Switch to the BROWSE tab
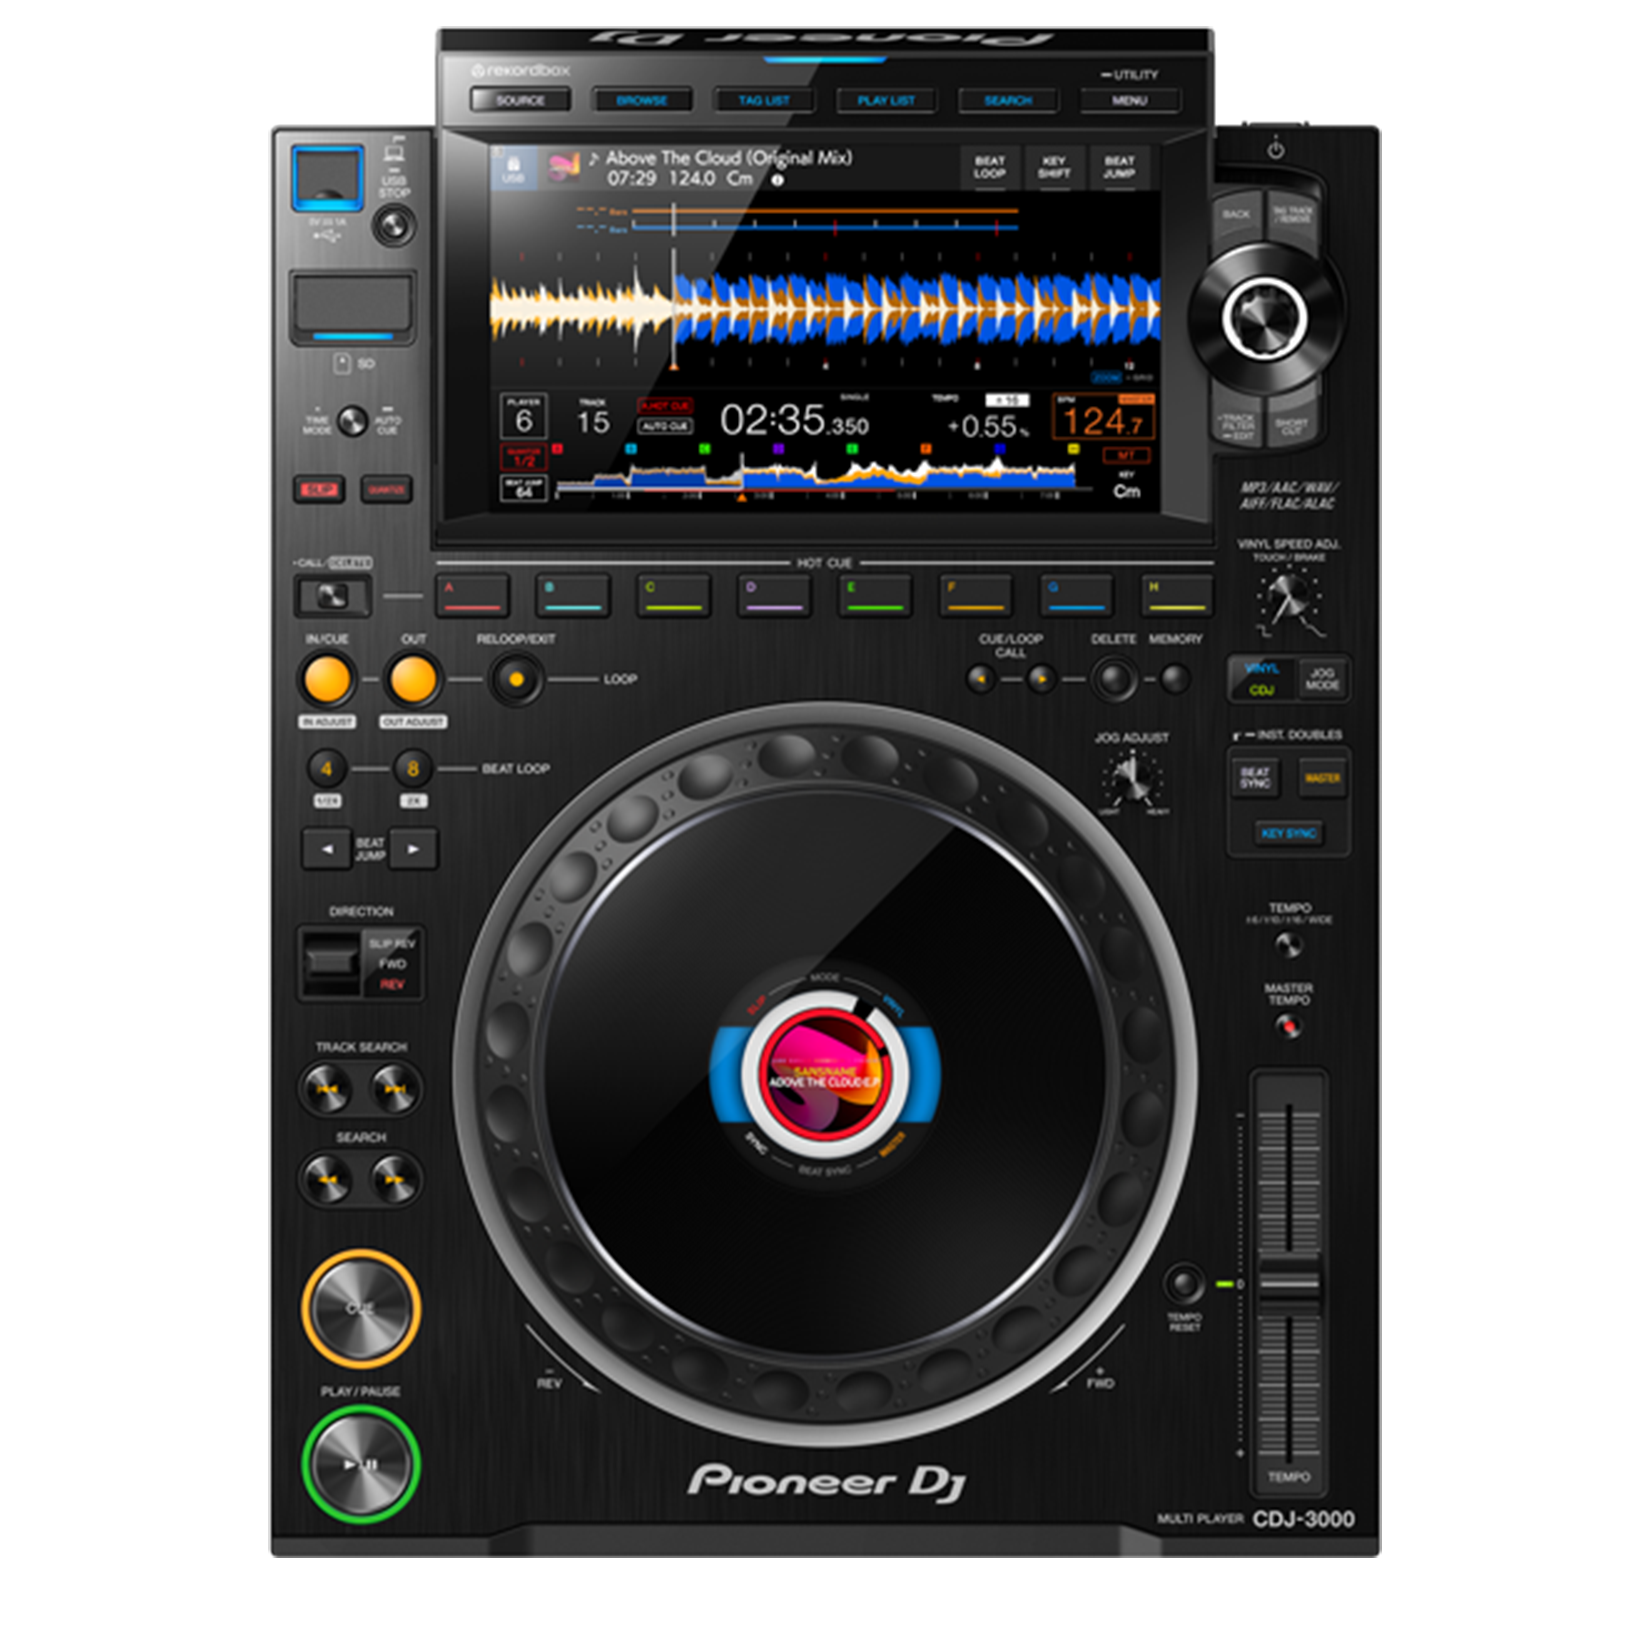 coord(642,101)
